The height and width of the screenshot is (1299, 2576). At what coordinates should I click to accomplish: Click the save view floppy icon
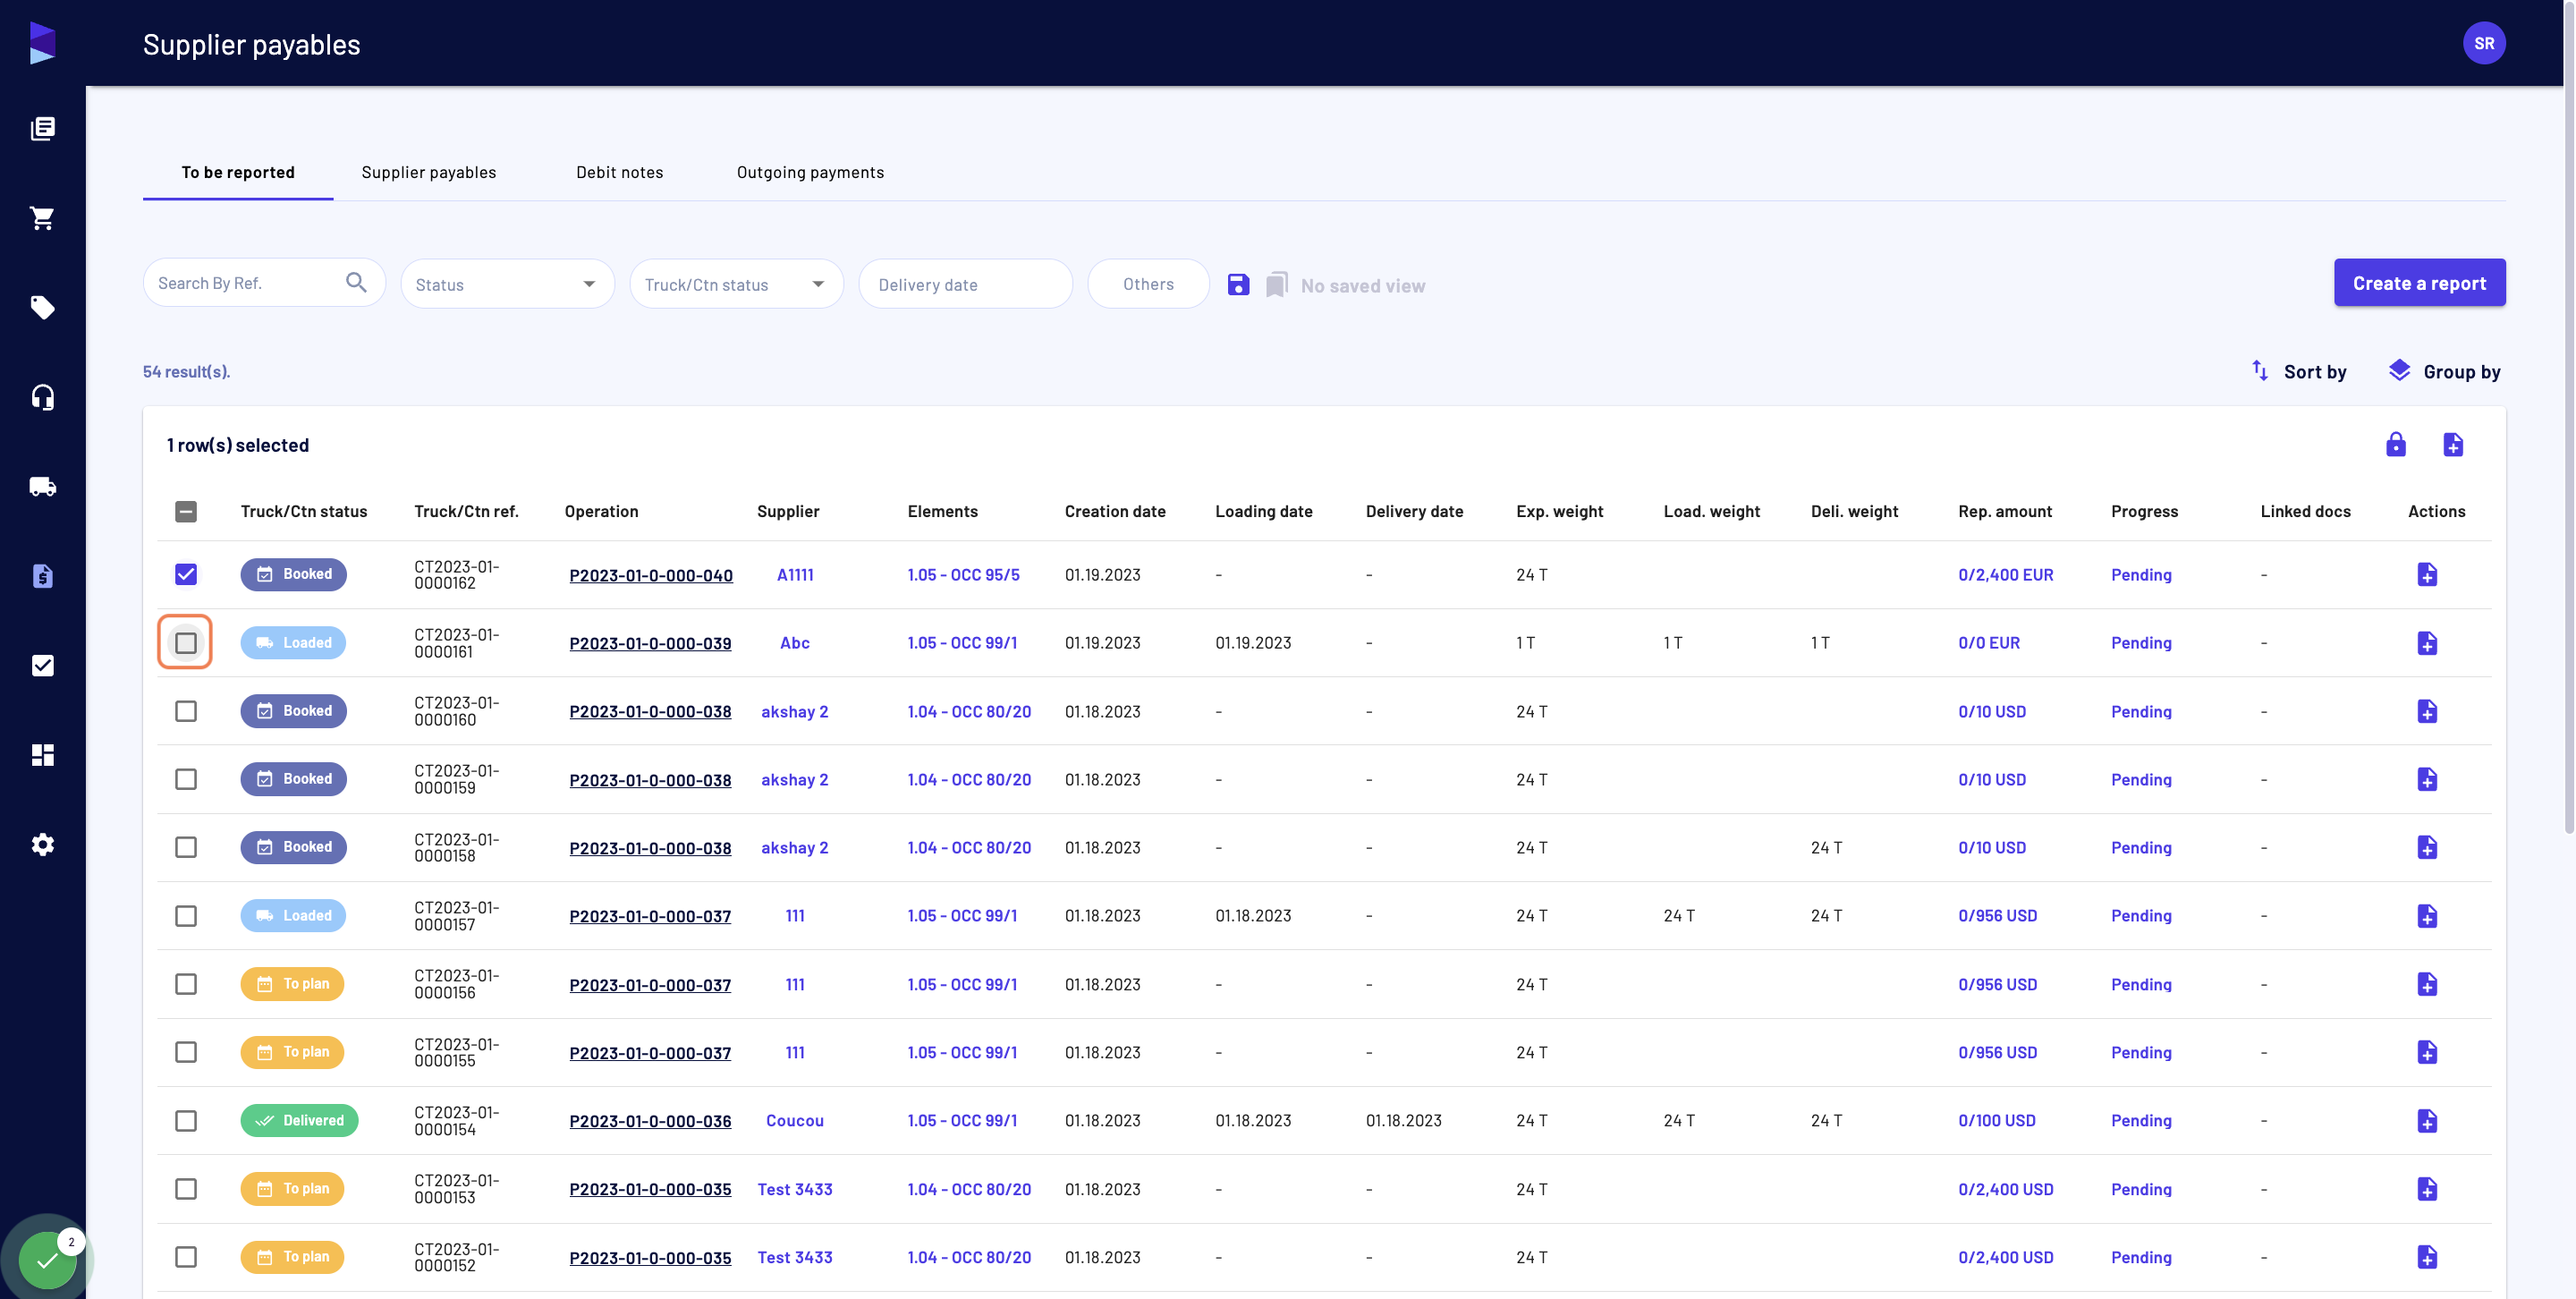pyautogui.click(x=1238, y=285)
